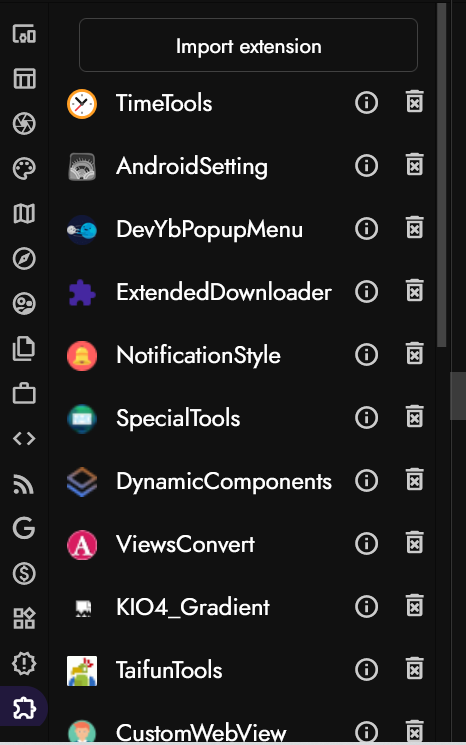Click the Import extension button

click(x=248, y=45)
